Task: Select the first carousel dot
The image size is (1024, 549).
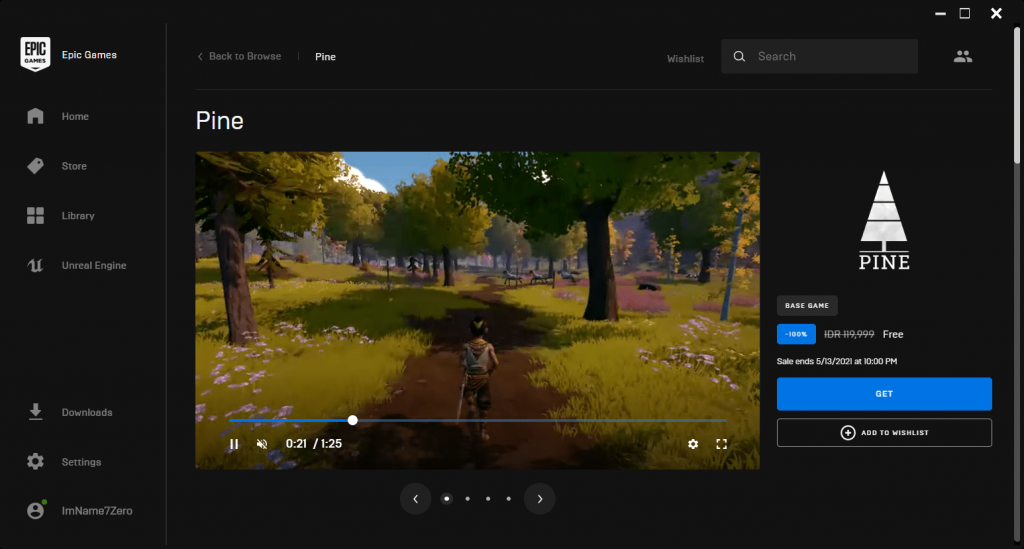Action: (447, 499)
